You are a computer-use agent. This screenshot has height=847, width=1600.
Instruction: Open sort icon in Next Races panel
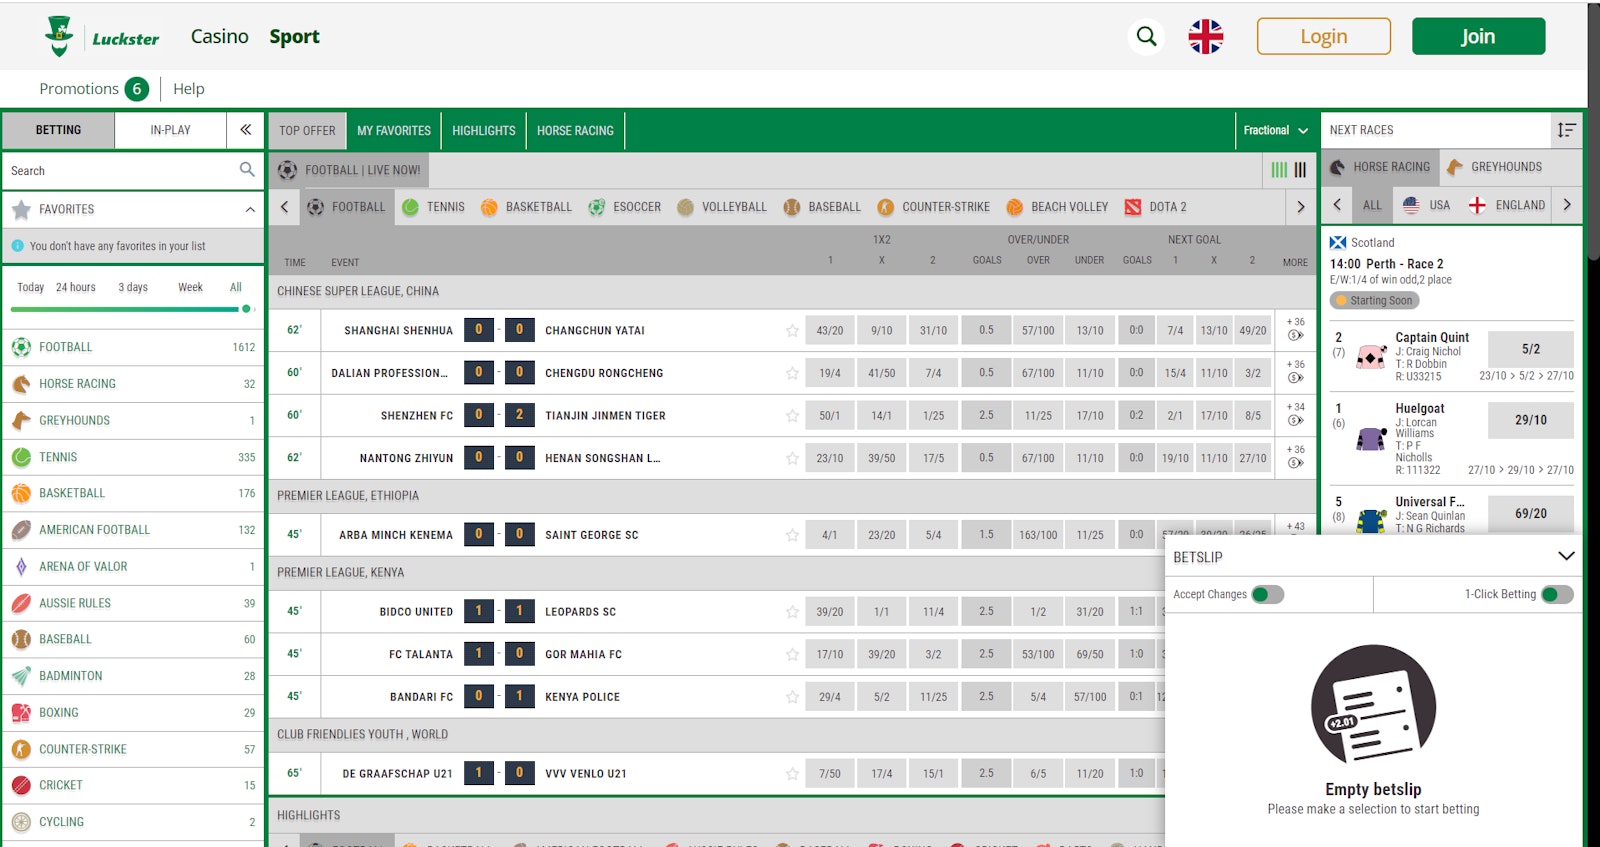coord(1566,130)
